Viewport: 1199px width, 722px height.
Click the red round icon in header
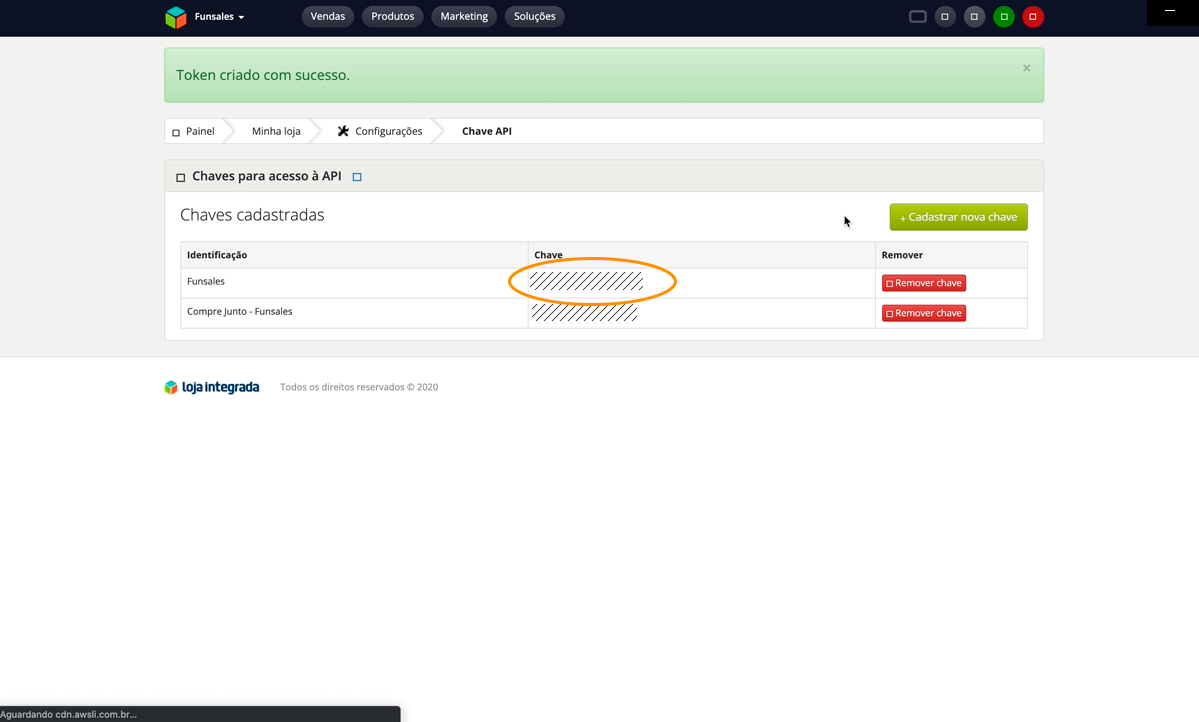coord(1032,17)
